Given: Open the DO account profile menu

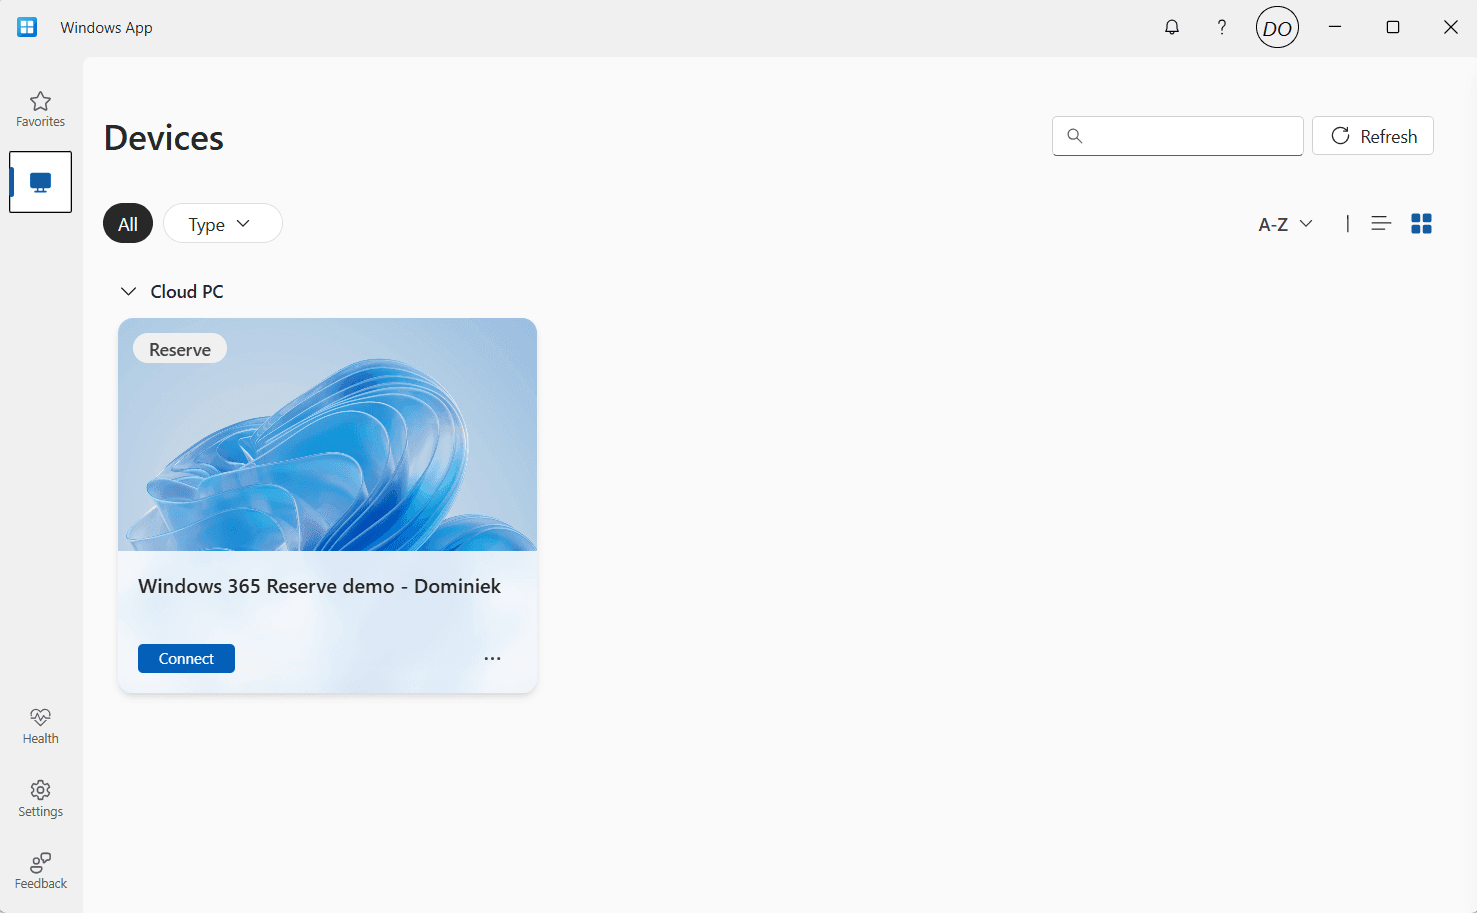Looking at the screenshot, I should click(x=1277, y=28).
